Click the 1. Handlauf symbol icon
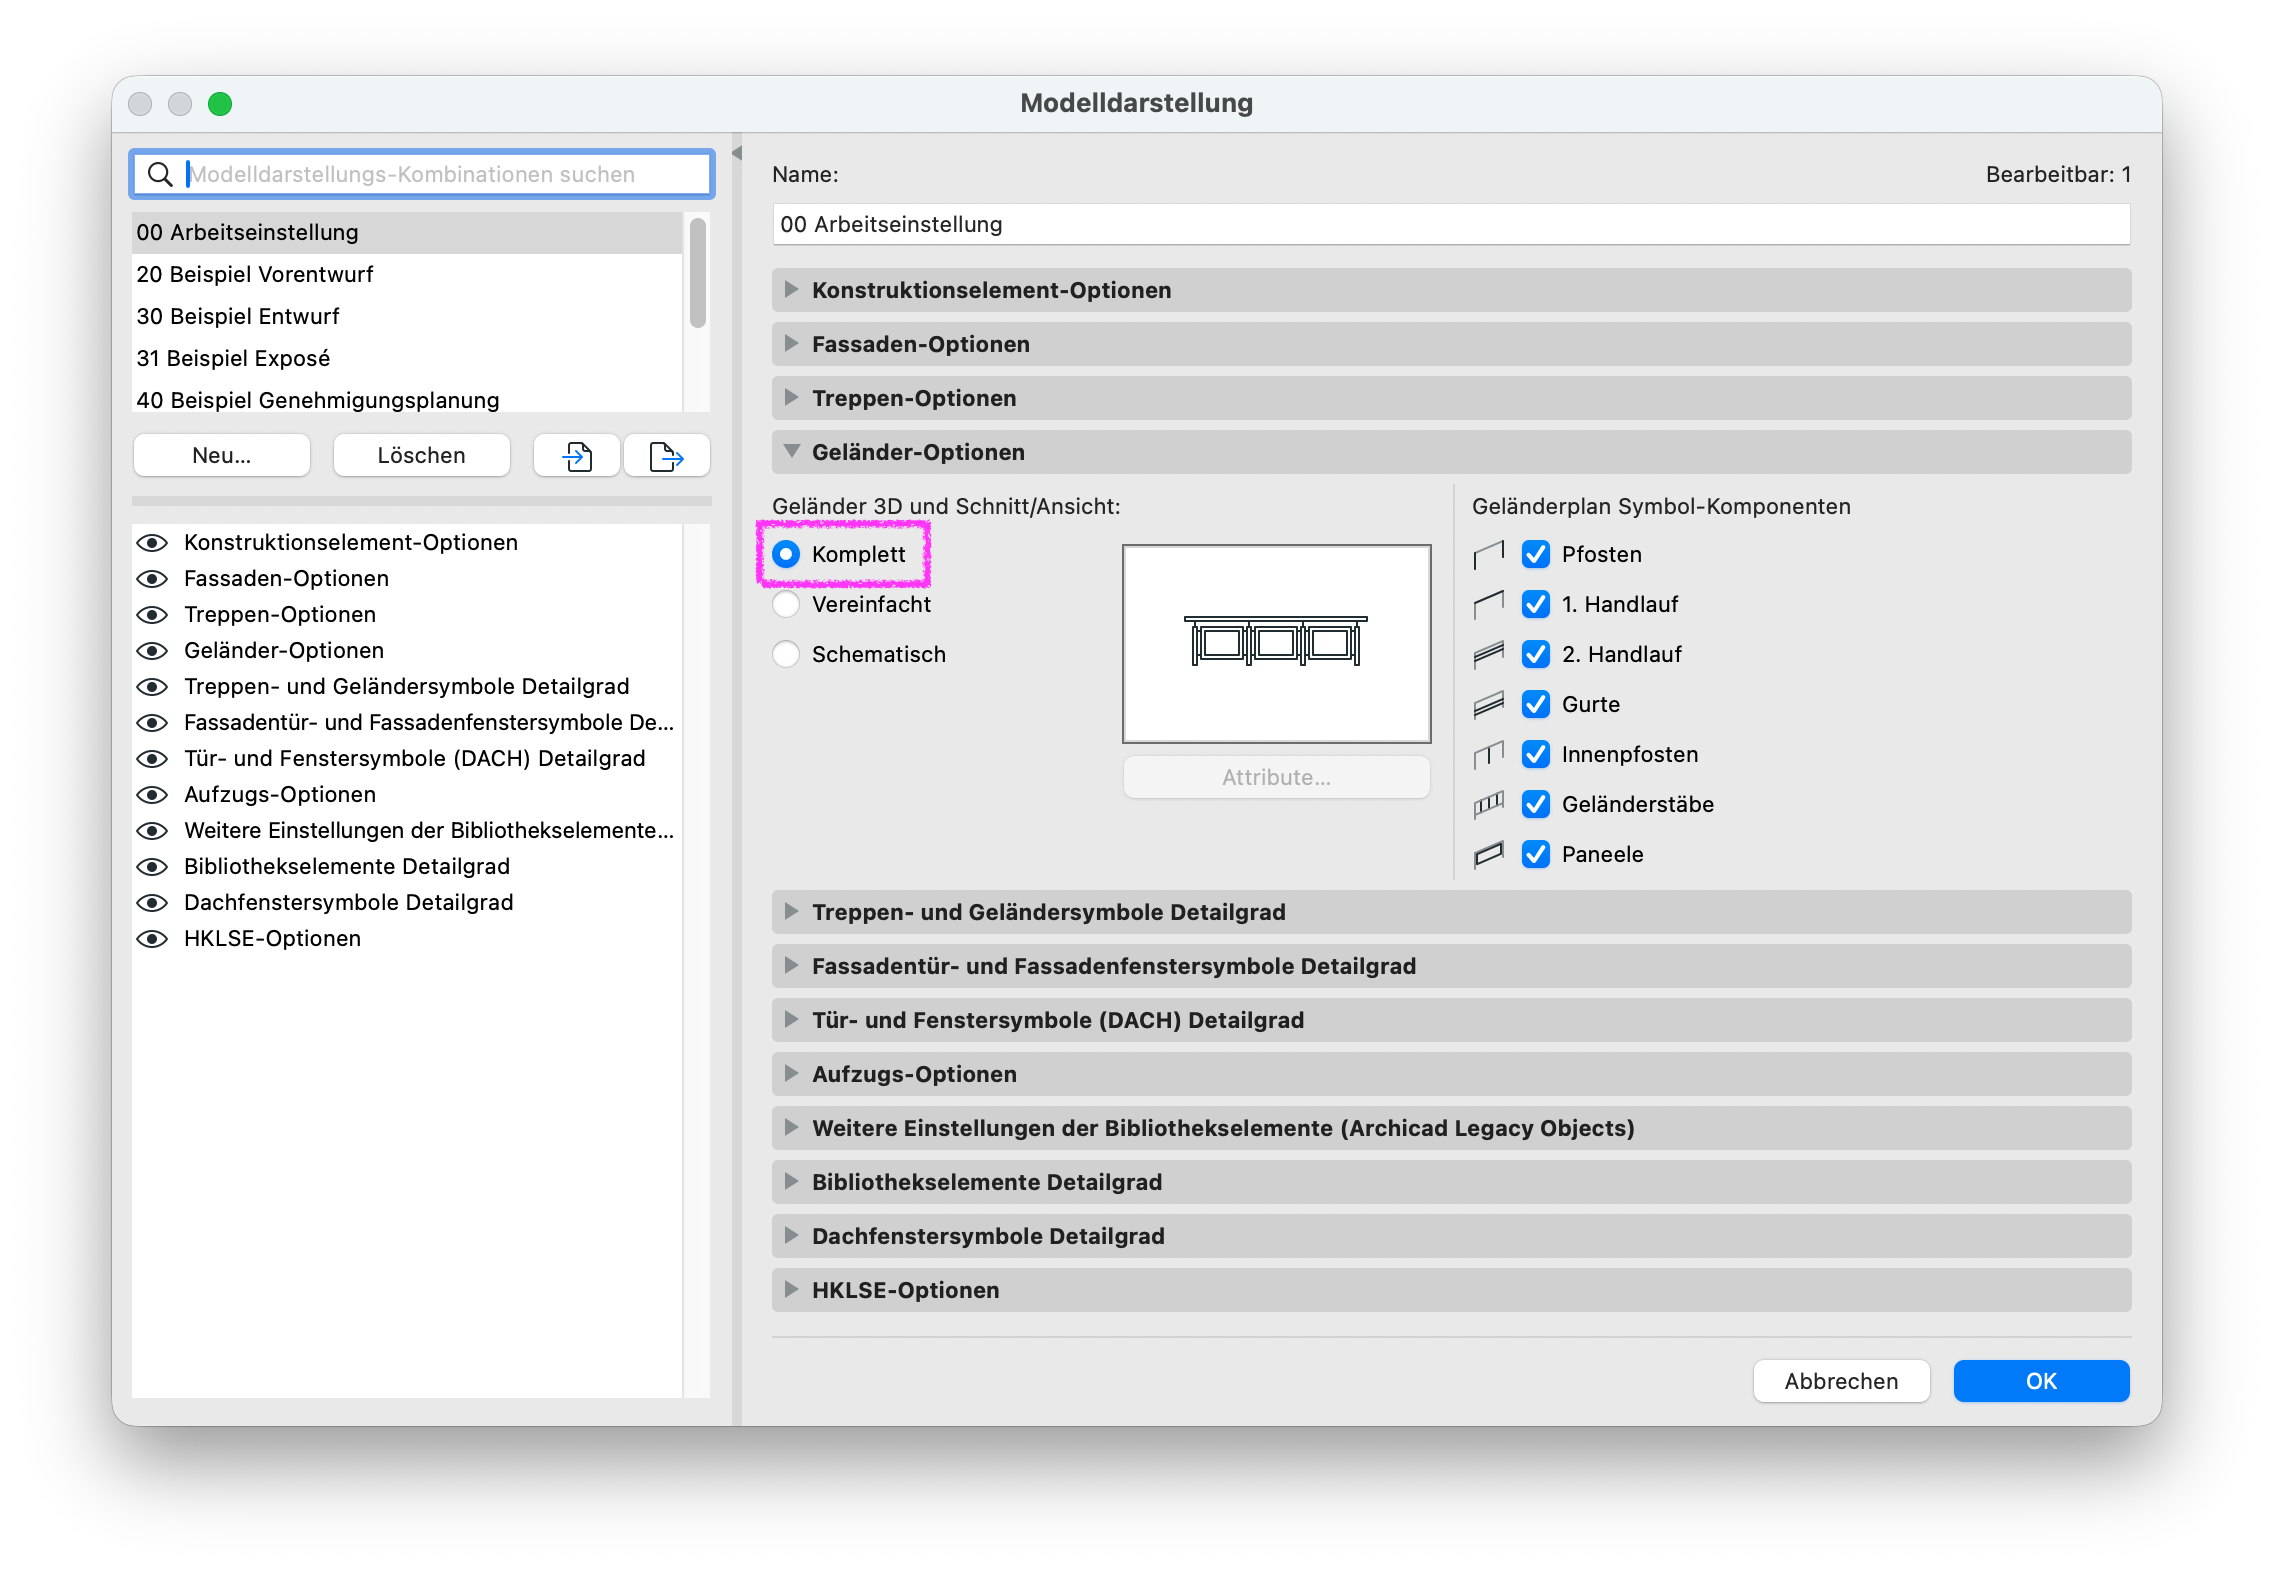 coord(1488,604)
